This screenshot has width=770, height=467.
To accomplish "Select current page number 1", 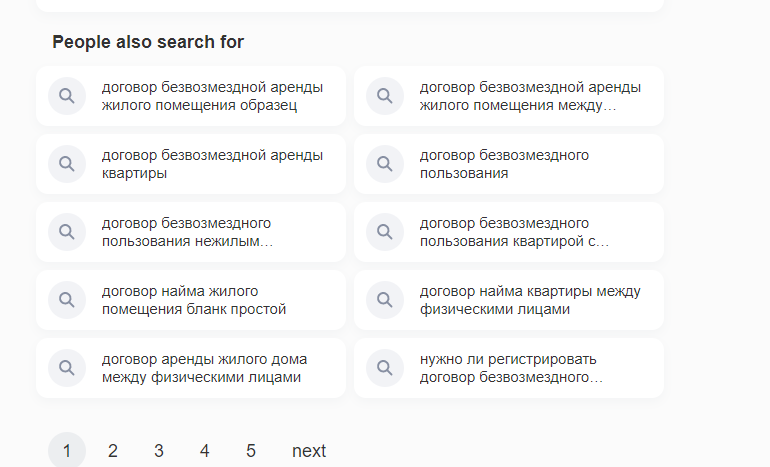I will point(67,451).
